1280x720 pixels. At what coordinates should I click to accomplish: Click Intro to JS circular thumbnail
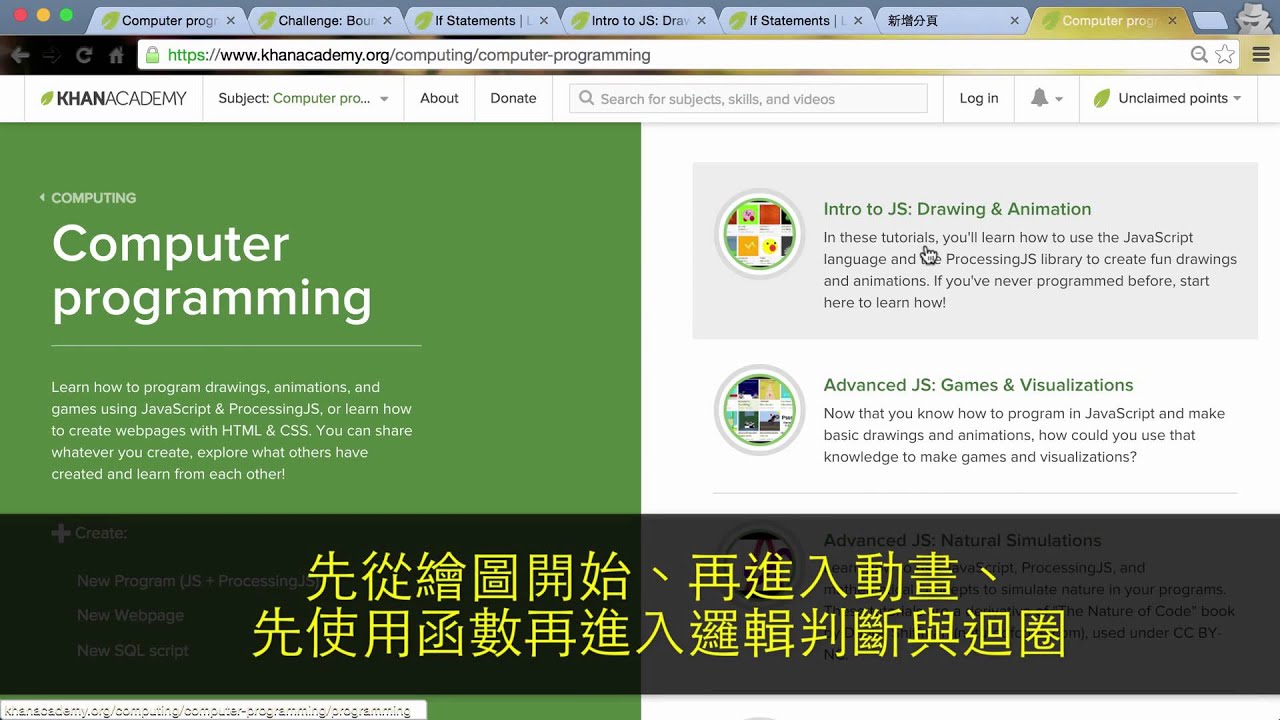[760, 235]
